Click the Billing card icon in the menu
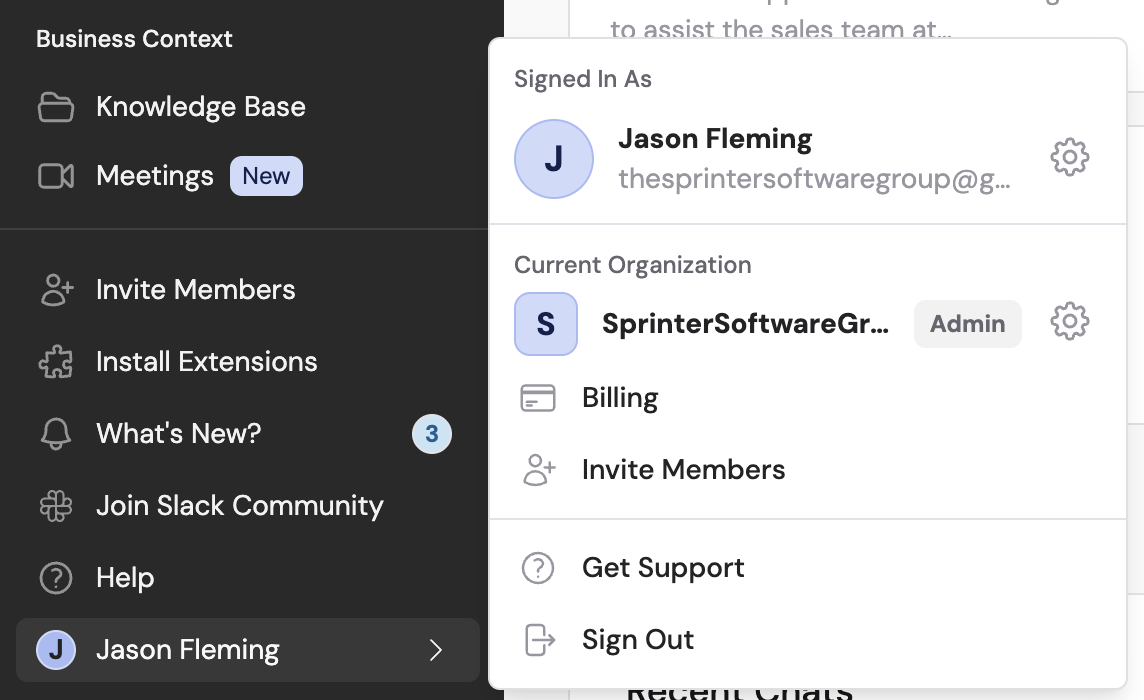Viewport: 1144px width, 700px height. [x=538, y=397]
